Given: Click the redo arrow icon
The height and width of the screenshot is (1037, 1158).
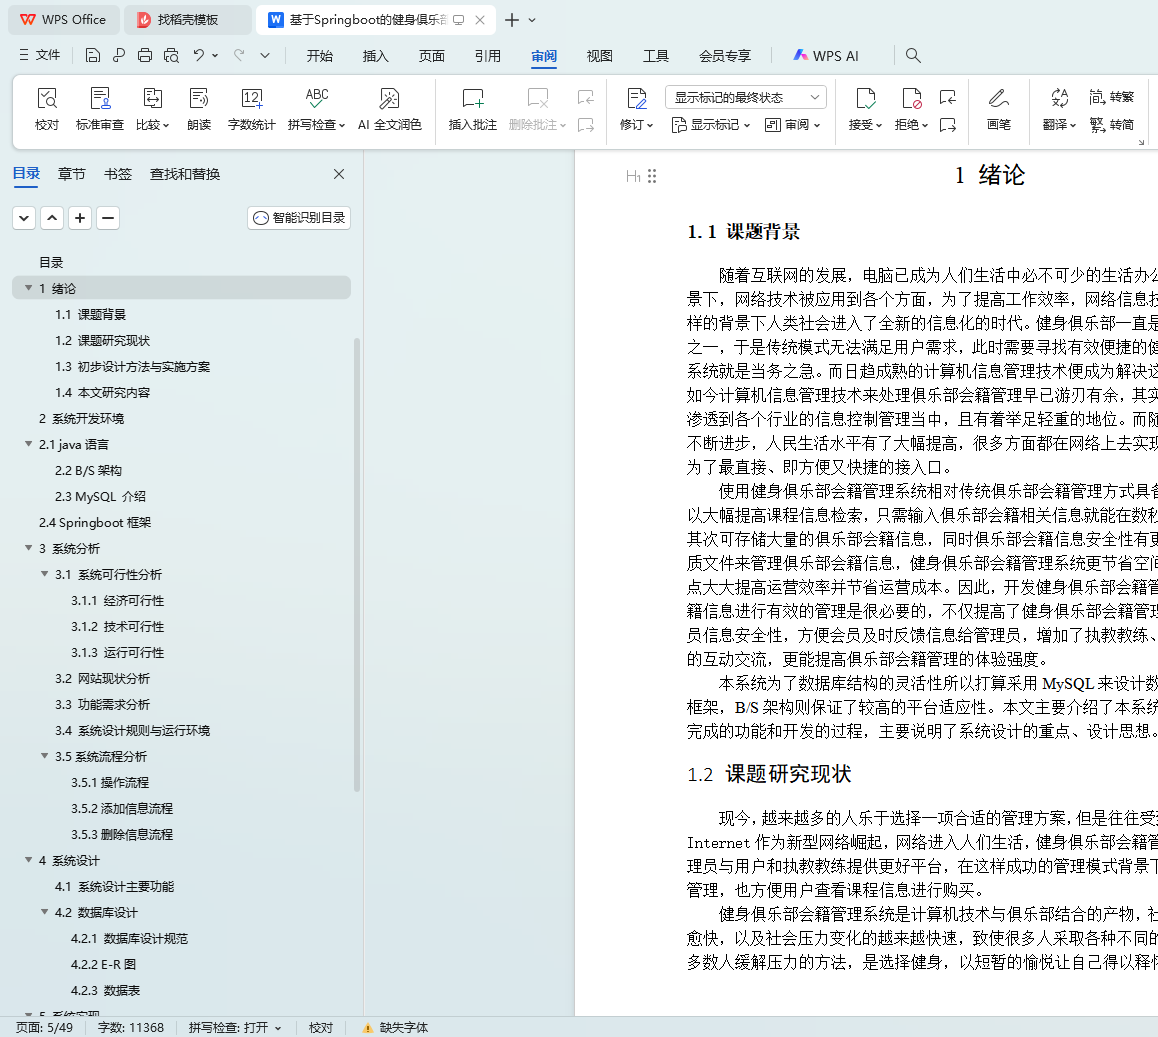Looking at the screenshot, I should (239, 55).
